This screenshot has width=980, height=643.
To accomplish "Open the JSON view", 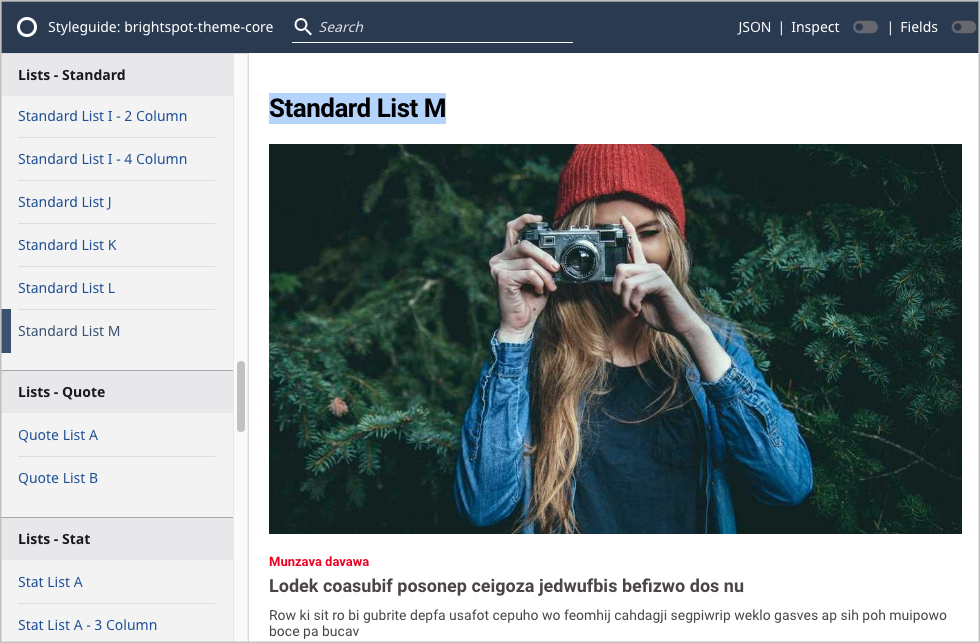I will point(754,27).
